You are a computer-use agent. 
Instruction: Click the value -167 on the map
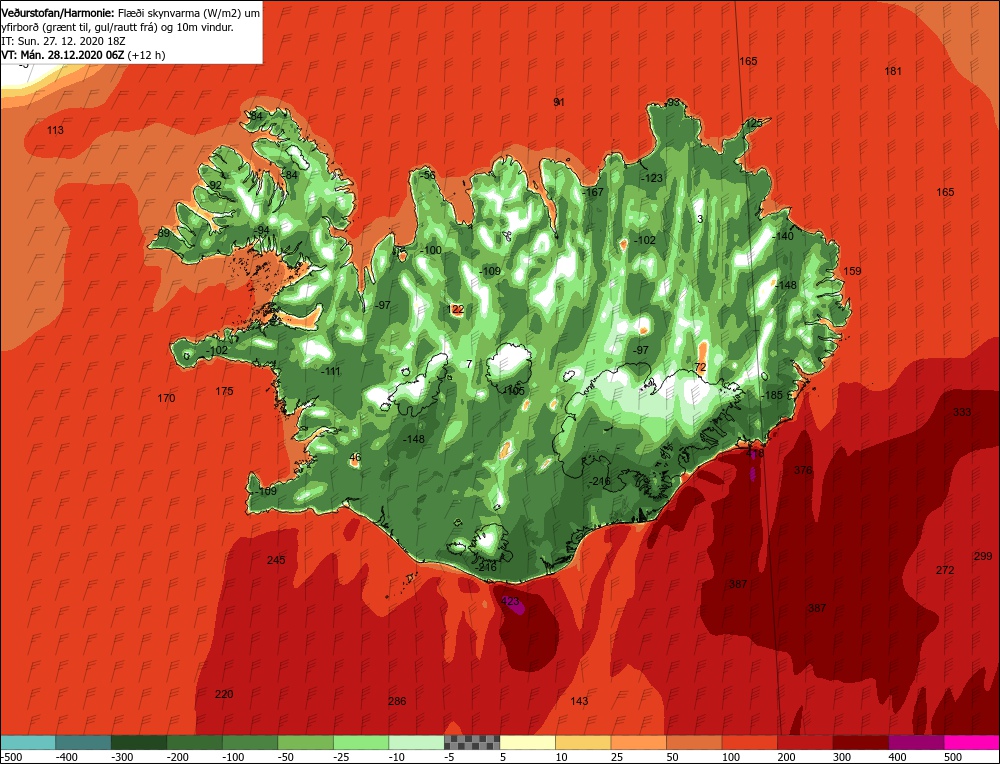coord(592,192)
